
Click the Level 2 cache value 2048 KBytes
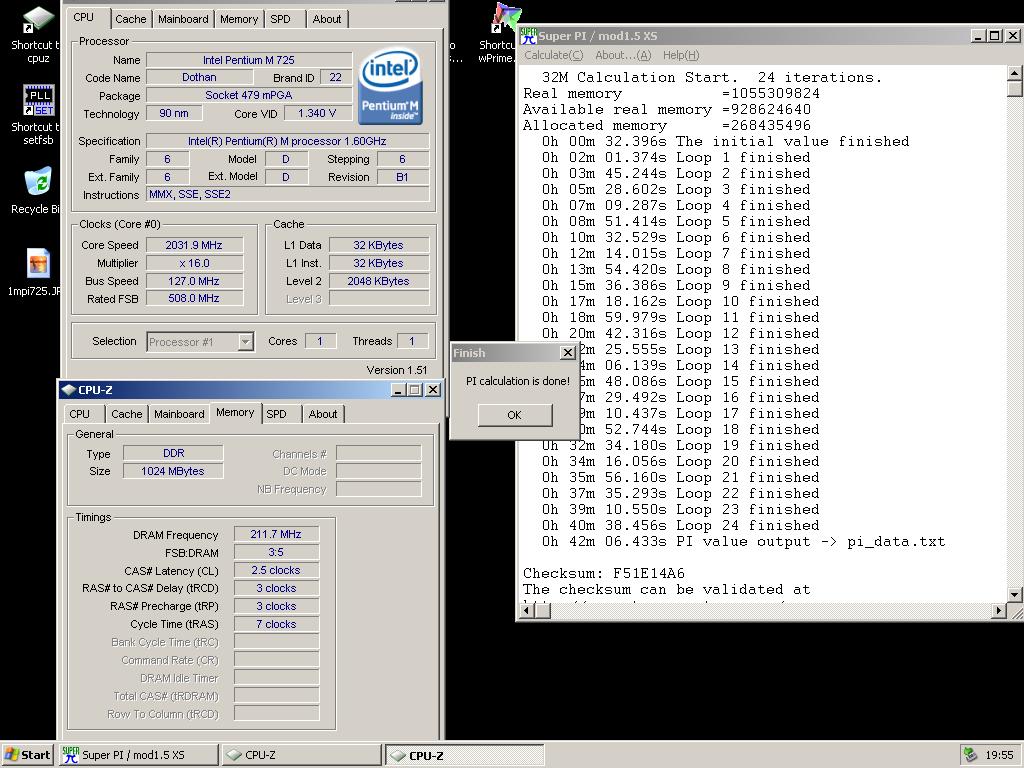coord(378,281)
